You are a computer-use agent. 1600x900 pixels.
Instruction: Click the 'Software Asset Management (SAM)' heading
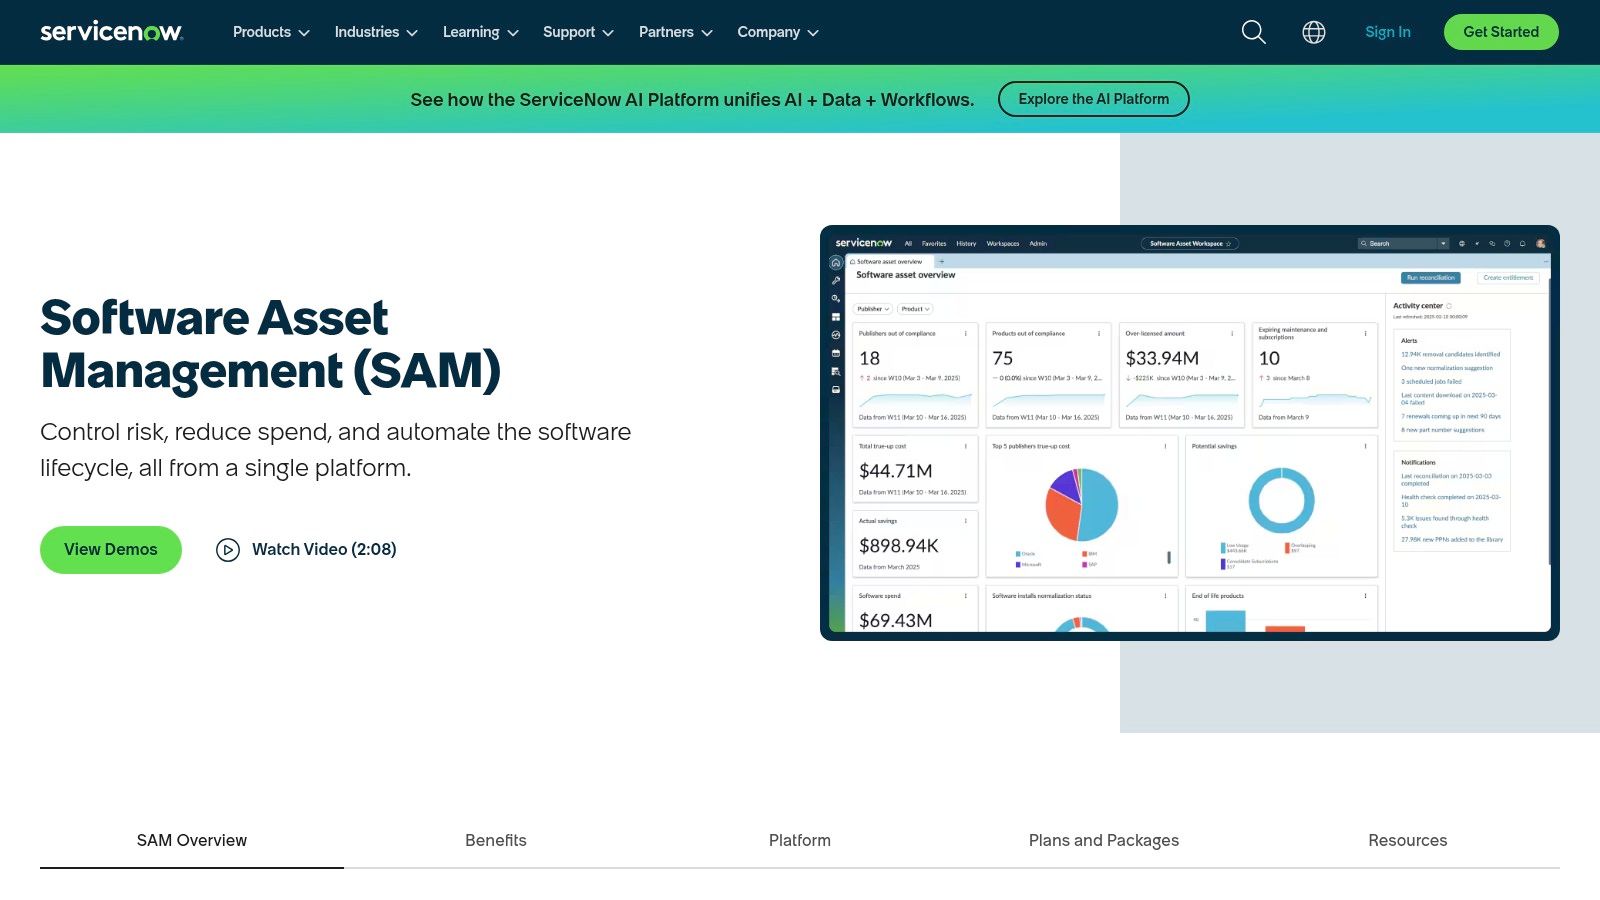[270, 344]
